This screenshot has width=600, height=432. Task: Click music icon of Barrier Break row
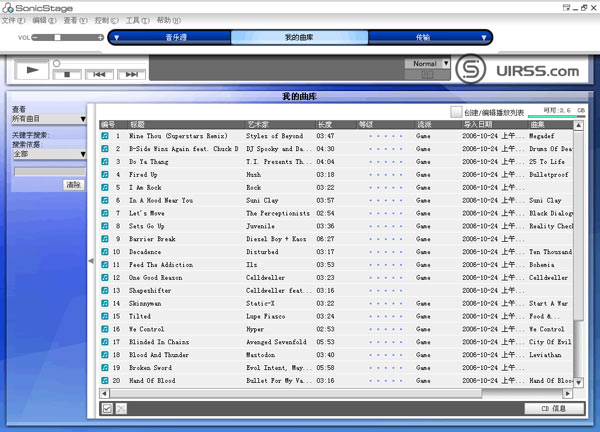click(x=105, y=239)
